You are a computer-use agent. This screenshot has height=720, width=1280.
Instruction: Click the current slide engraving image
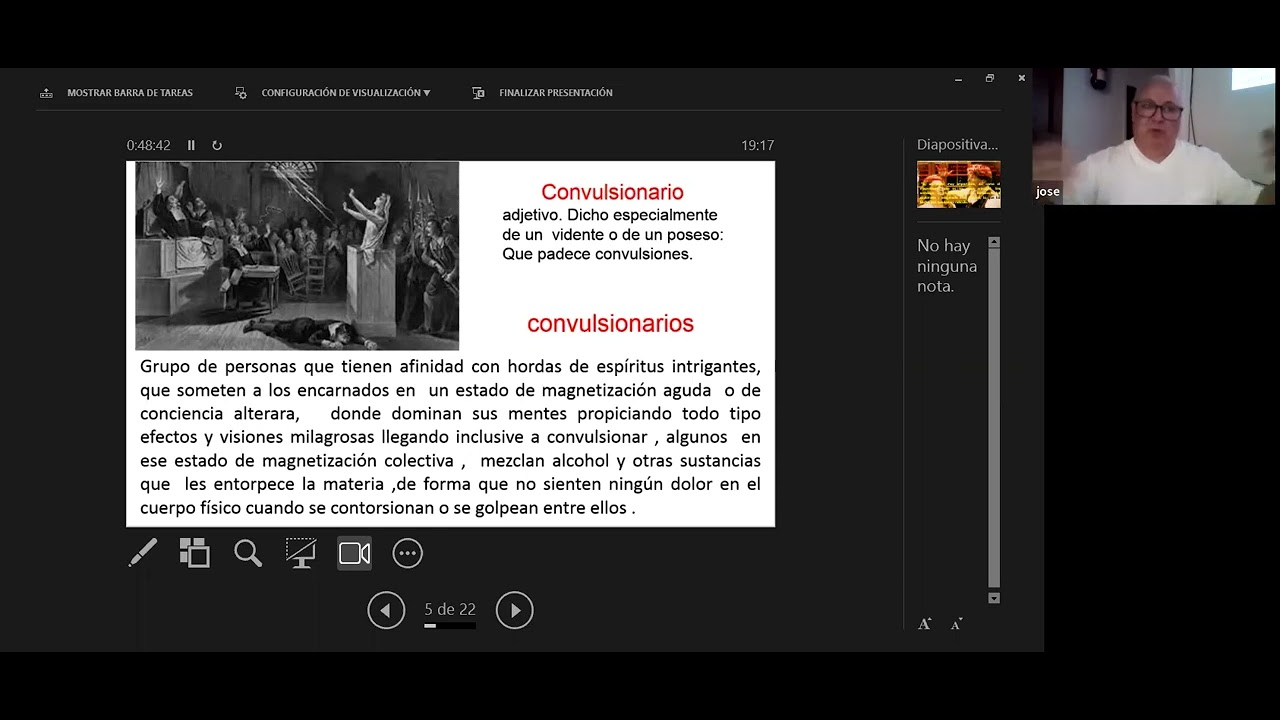click(x=297, y=256)
